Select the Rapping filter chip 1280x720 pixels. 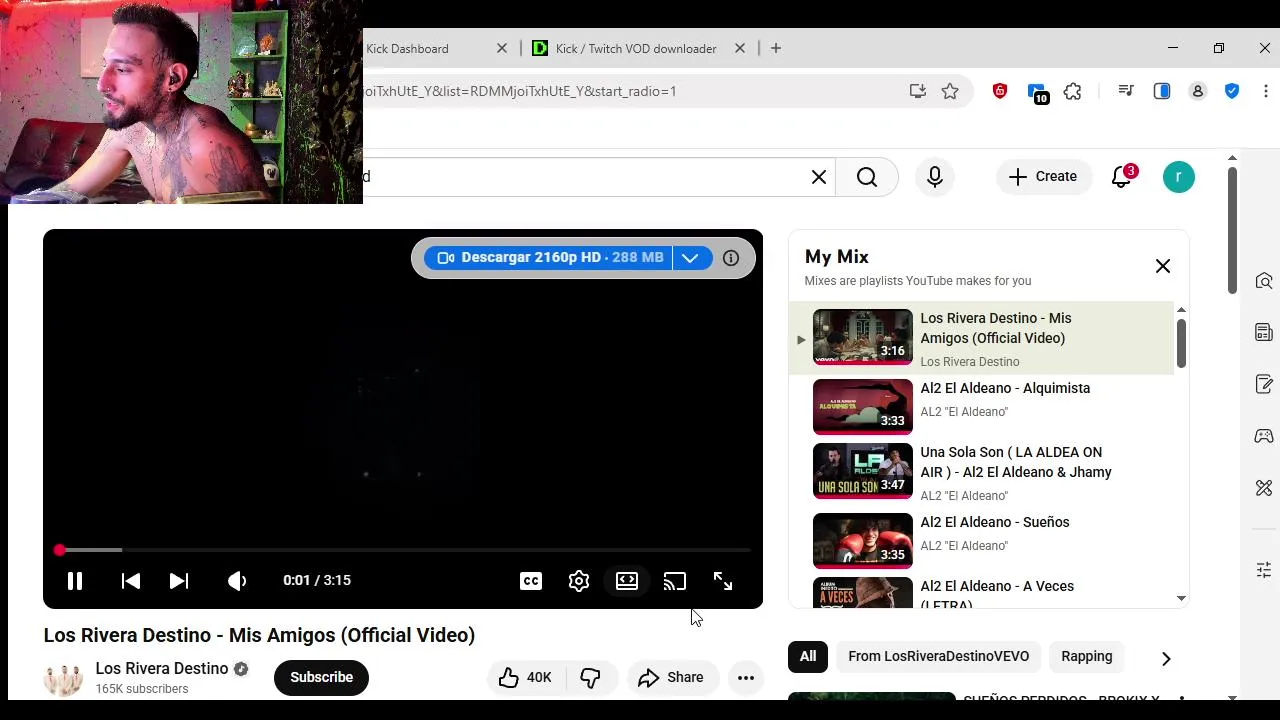click(1087, 657)
